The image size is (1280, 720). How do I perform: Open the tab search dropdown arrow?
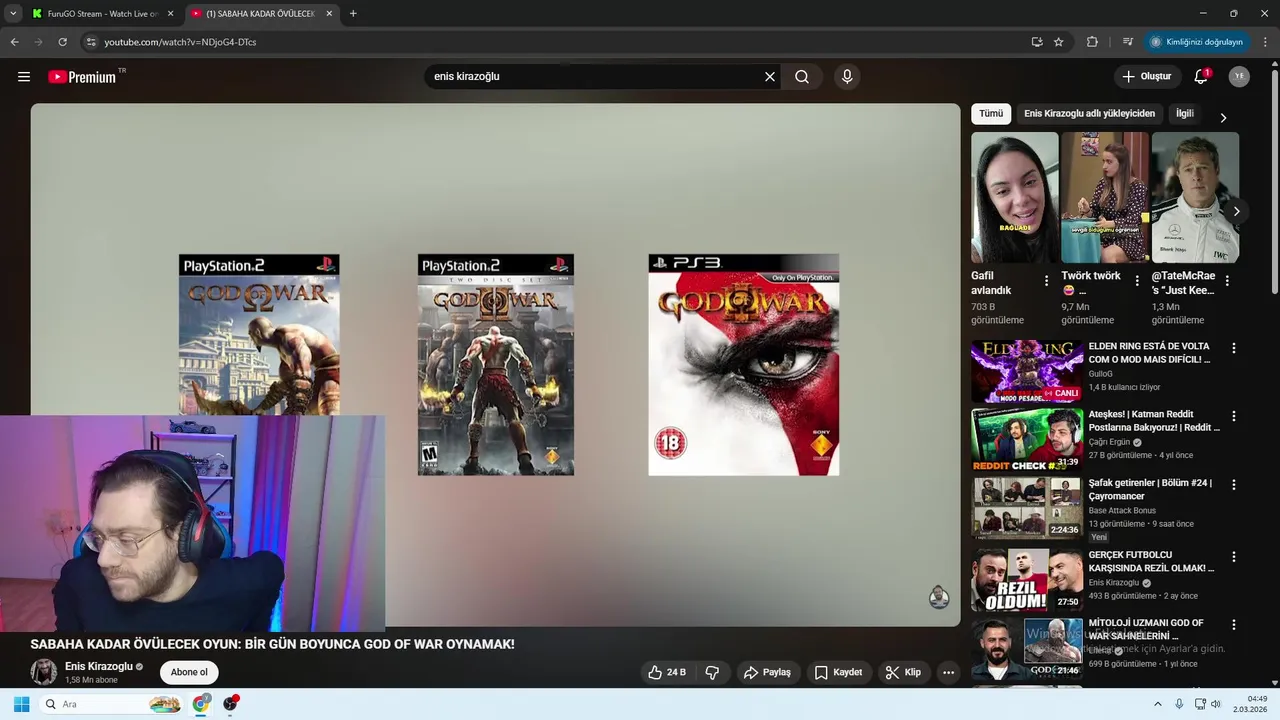(x=12, y=14)
